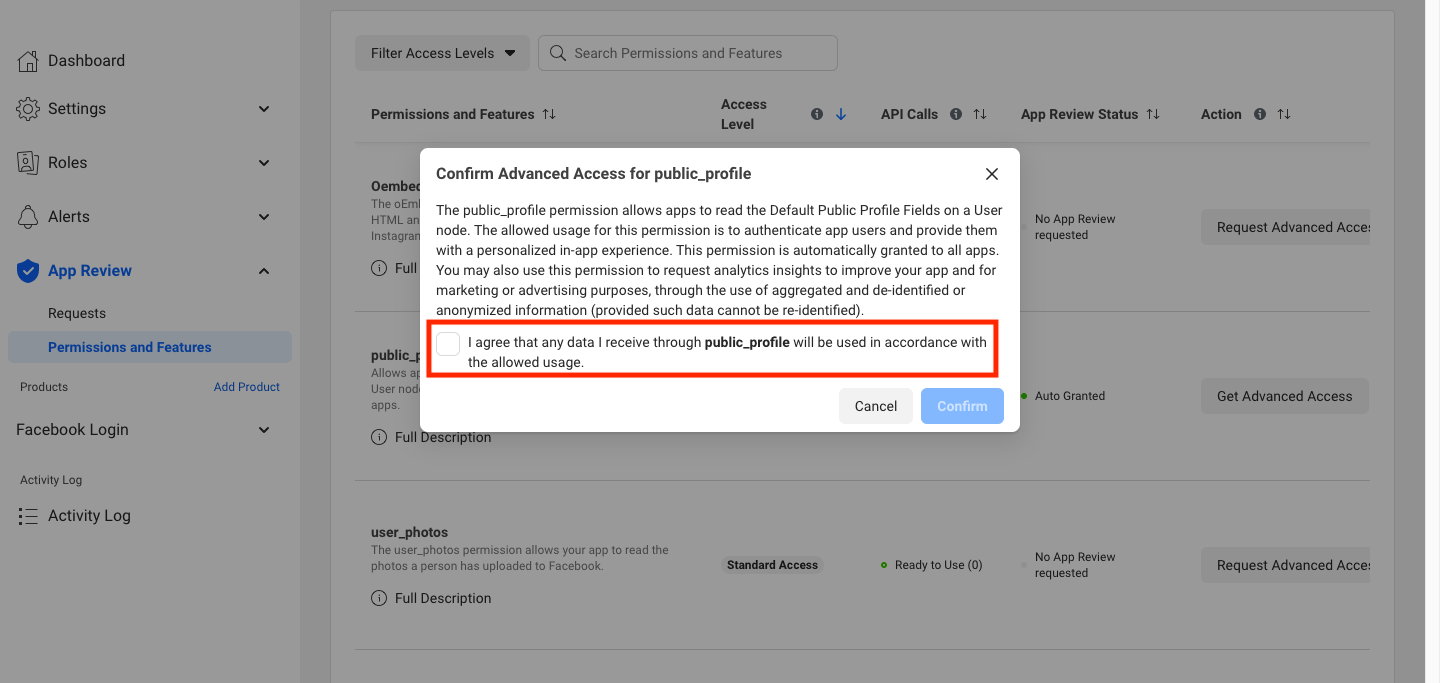Check the public_profile agreement checkbox
The height and width of the screenshot is (683, 1440).
(x=448, y=343)
